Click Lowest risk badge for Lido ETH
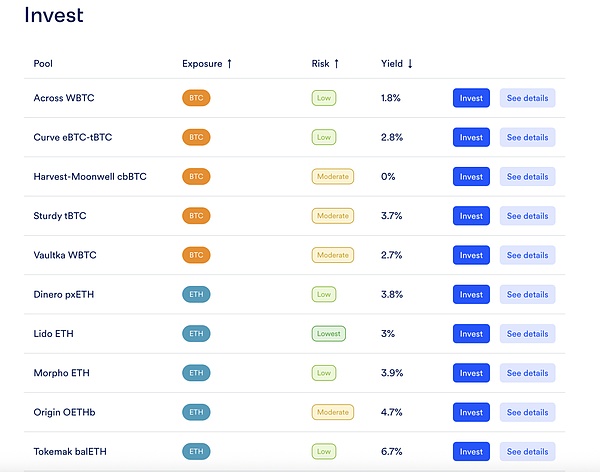 pos(328,333)
